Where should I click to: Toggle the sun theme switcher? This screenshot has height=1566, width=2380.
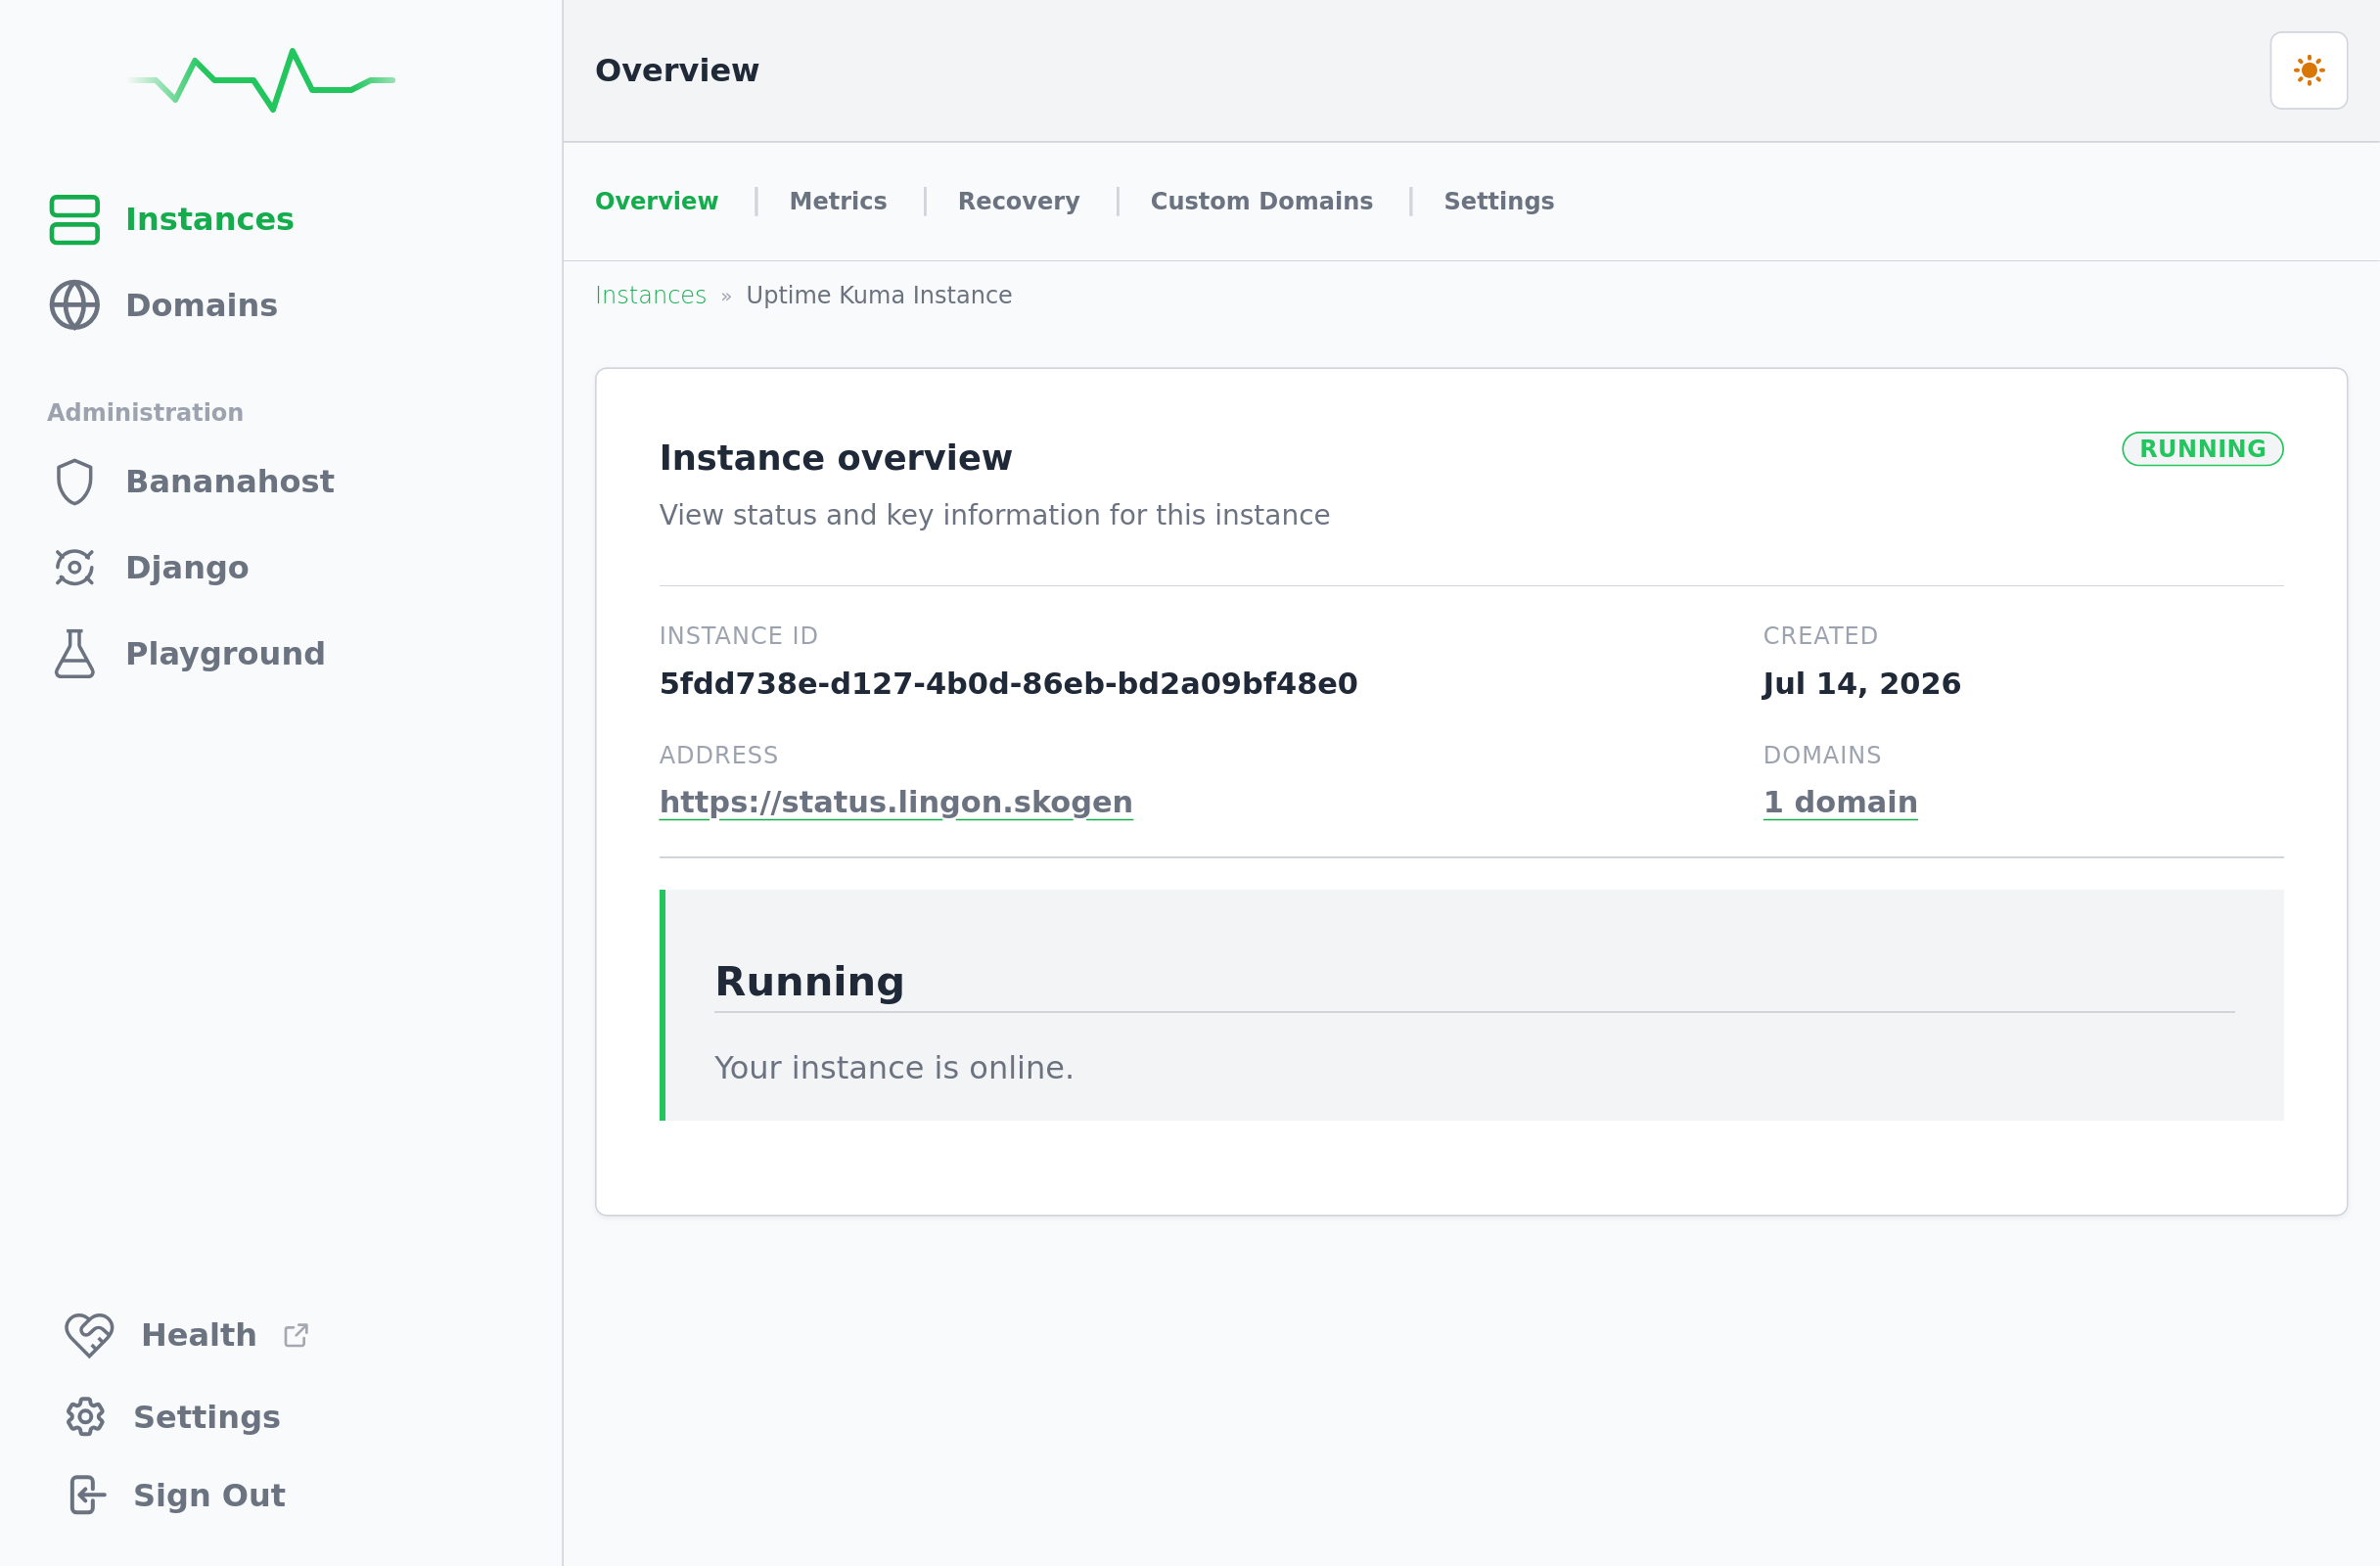click(2309, 70)
